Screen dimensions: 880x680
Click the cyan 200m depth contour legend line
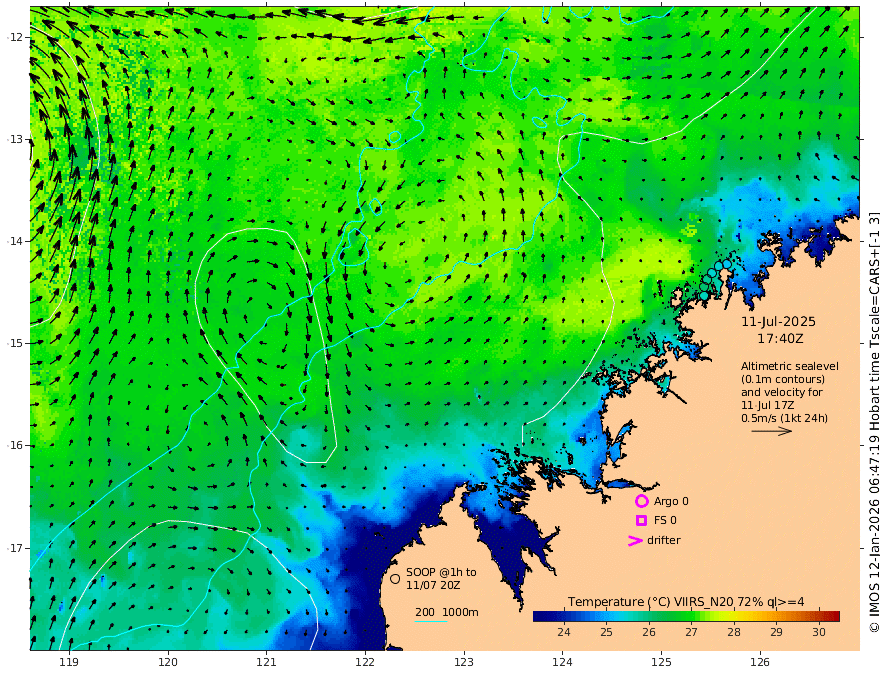pyautogui.click(x=430, y=621)
